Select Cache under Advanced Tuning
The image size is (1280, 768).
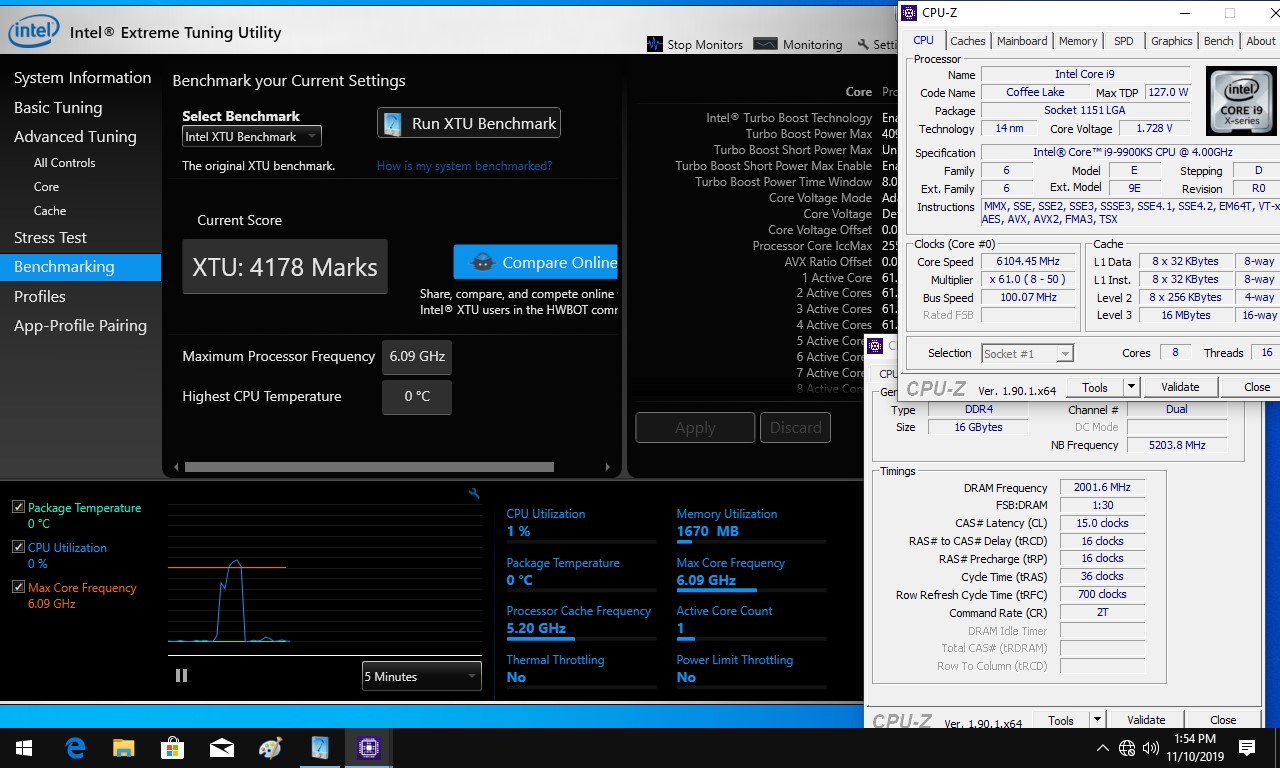pyautogui.click(x=50, y=211)
